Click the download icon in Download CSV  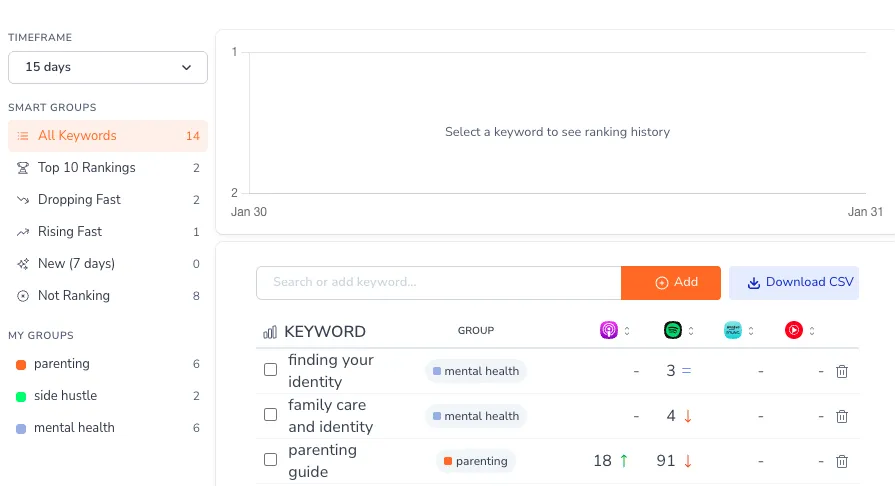pos(754,283)
